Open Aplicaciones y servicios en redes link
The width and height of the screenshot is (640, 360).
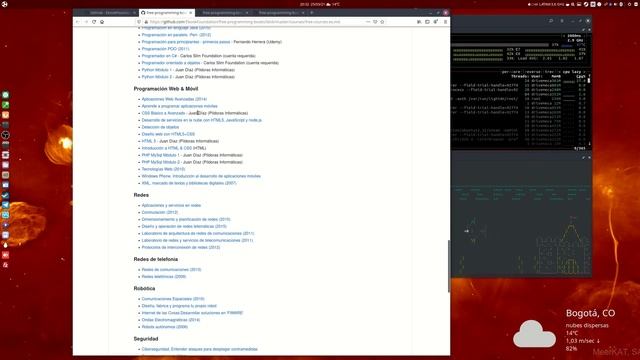pyautogui.click(x=171, y=205)
